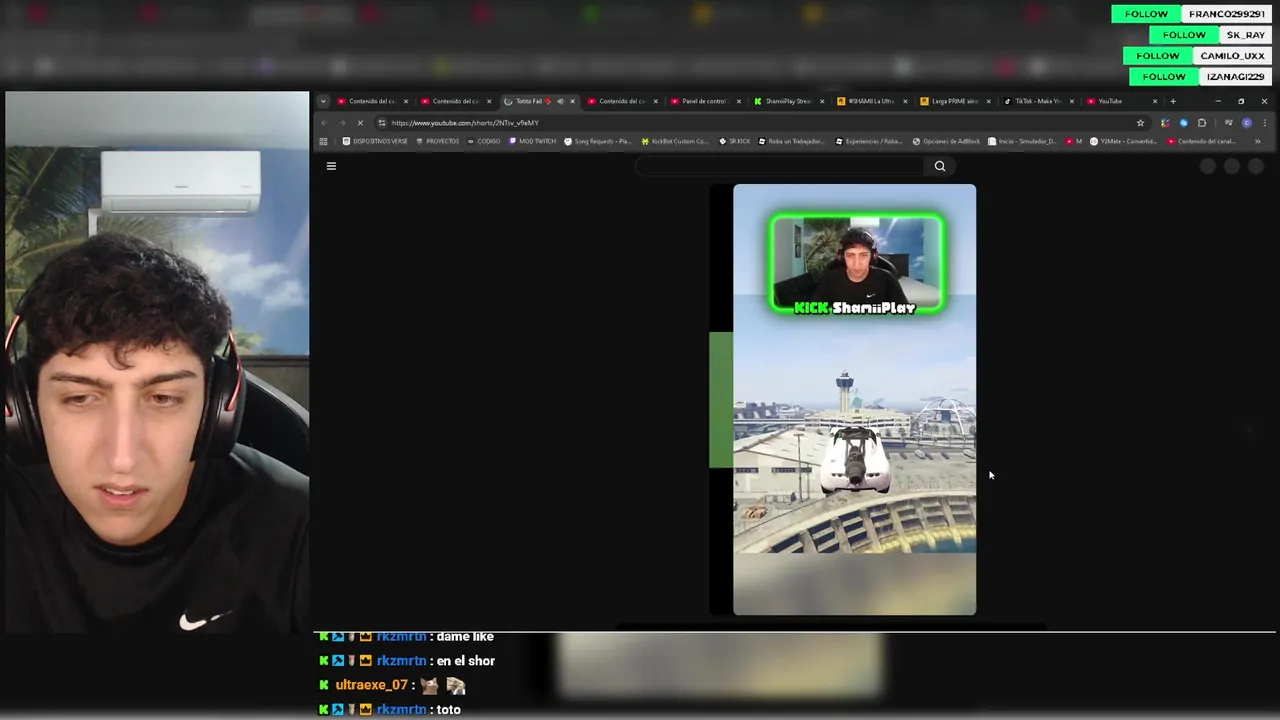Close the TikTok tab
Viewport: 1280px width, 720px height.
click(x=1071, y=101)
